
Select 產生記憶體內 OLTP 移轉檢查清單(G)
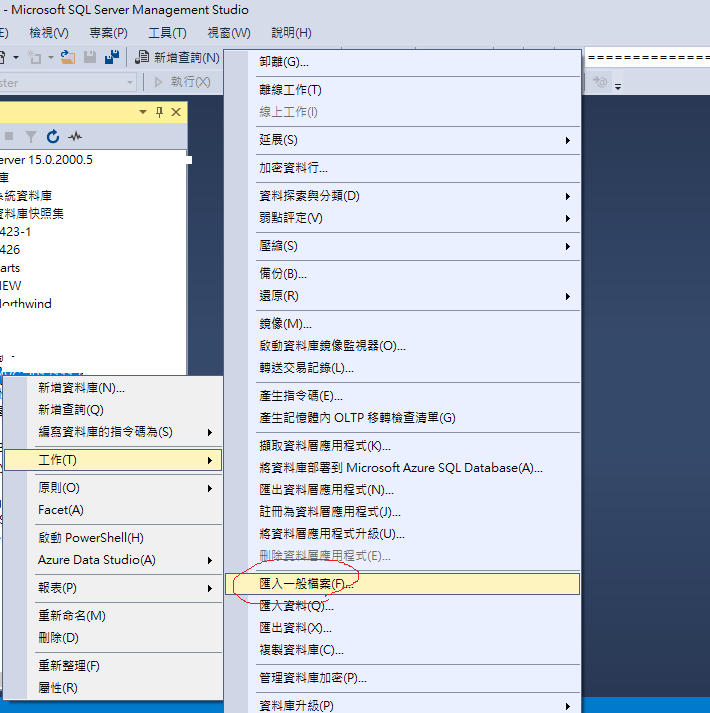(403, 418)
